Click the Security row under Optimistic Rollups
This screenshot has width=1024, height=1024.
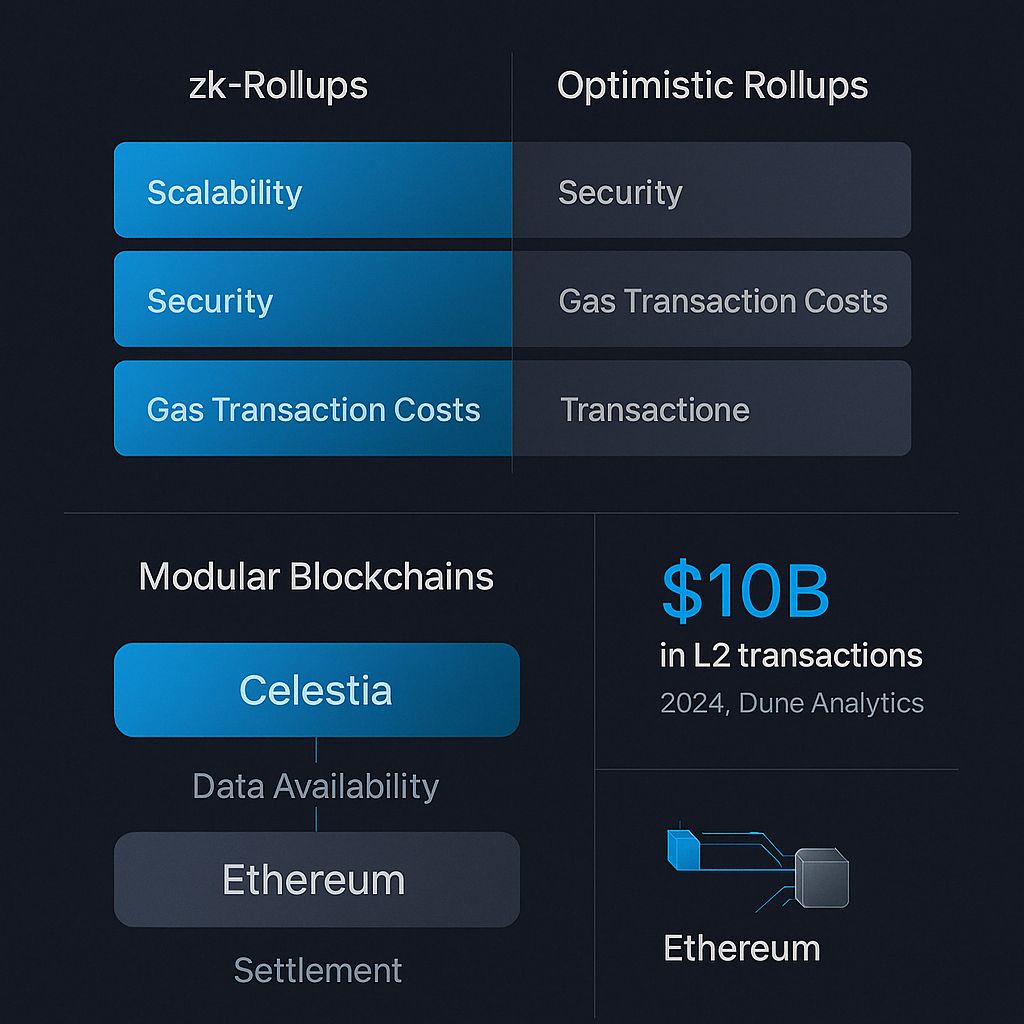(711, 190)
